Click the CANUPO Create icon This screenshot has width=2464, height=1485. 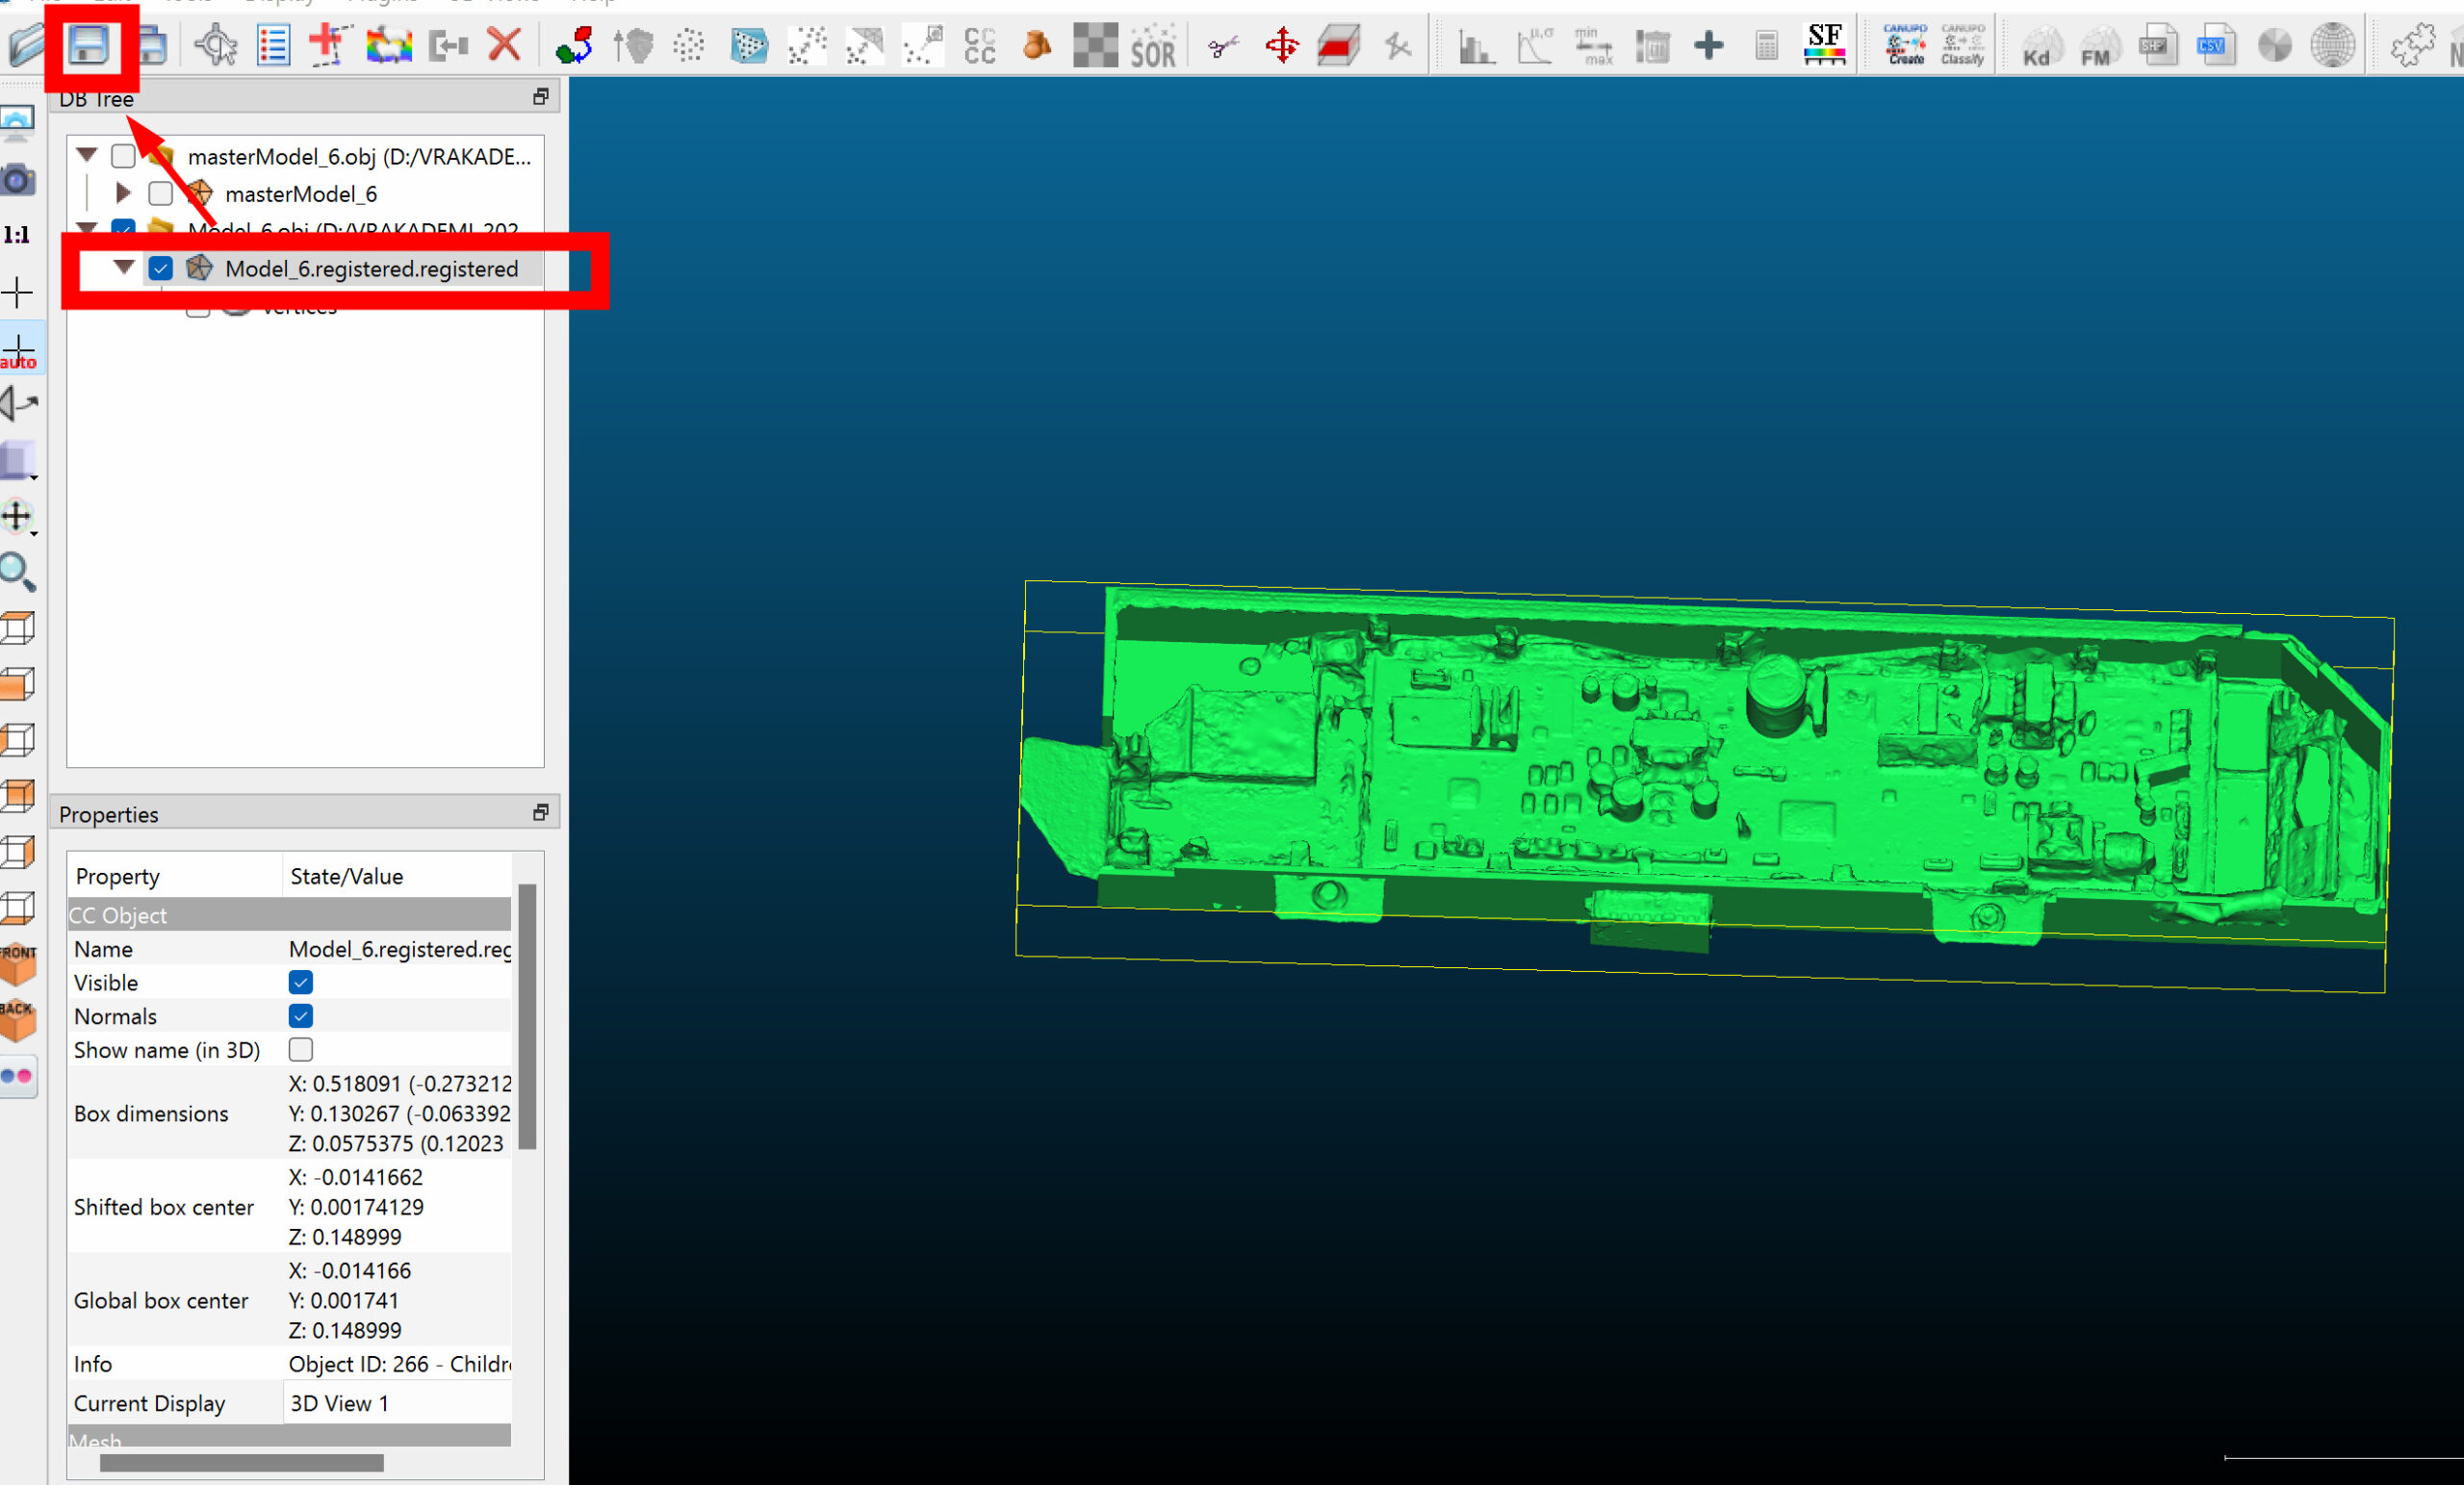click(1905, 45)
